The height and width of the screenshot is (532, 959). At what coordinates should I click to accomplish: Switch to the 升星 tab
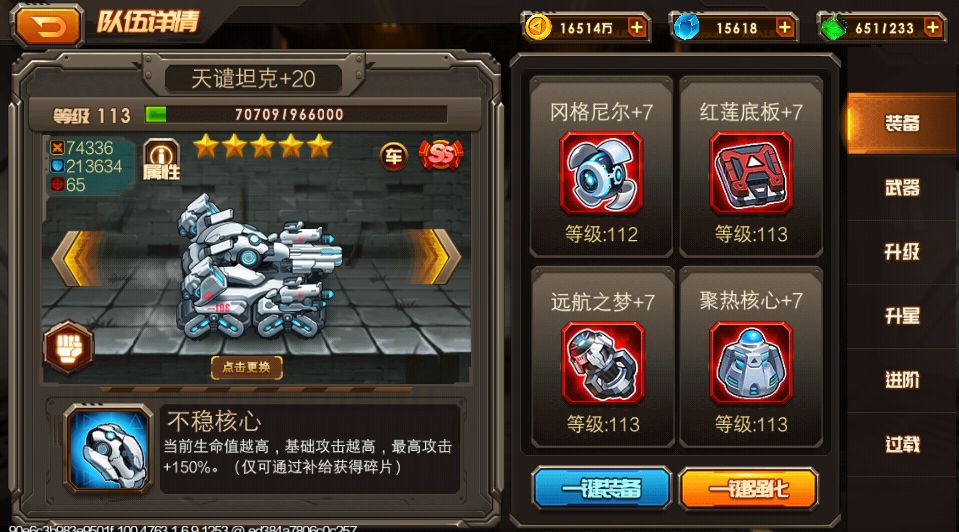click(902, 316)
